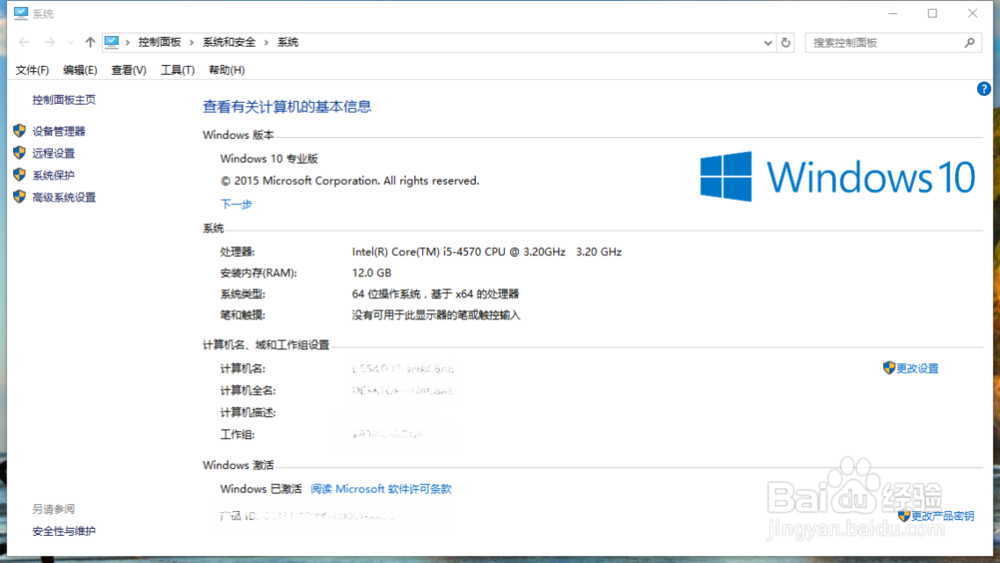Click 更改产品密钥 link

click(943, 516)
